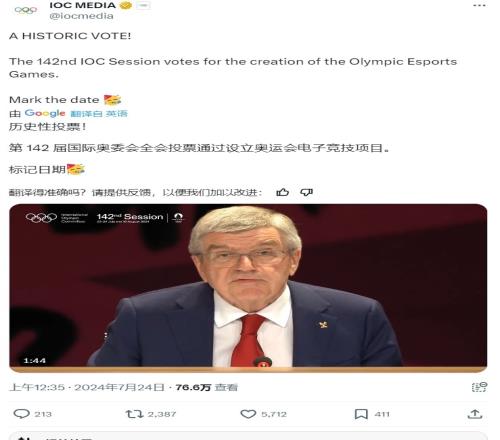View the 76.6万 views count
Screen dimensions: 500x440
click(x=206, y=387)
